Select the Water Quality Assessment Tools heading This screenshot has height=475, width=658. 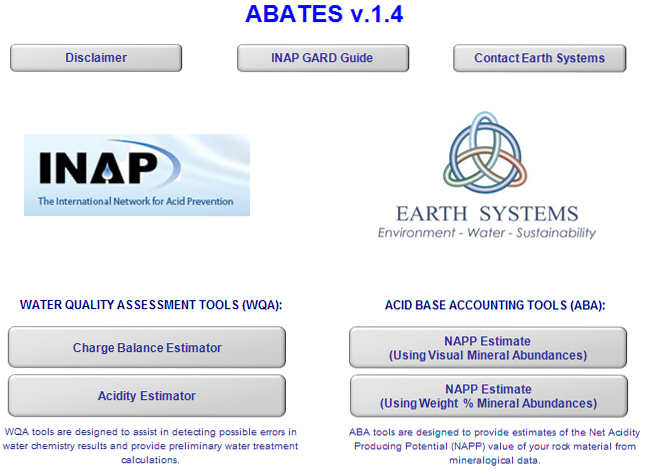pyautogui.click(x=151, y=305)
